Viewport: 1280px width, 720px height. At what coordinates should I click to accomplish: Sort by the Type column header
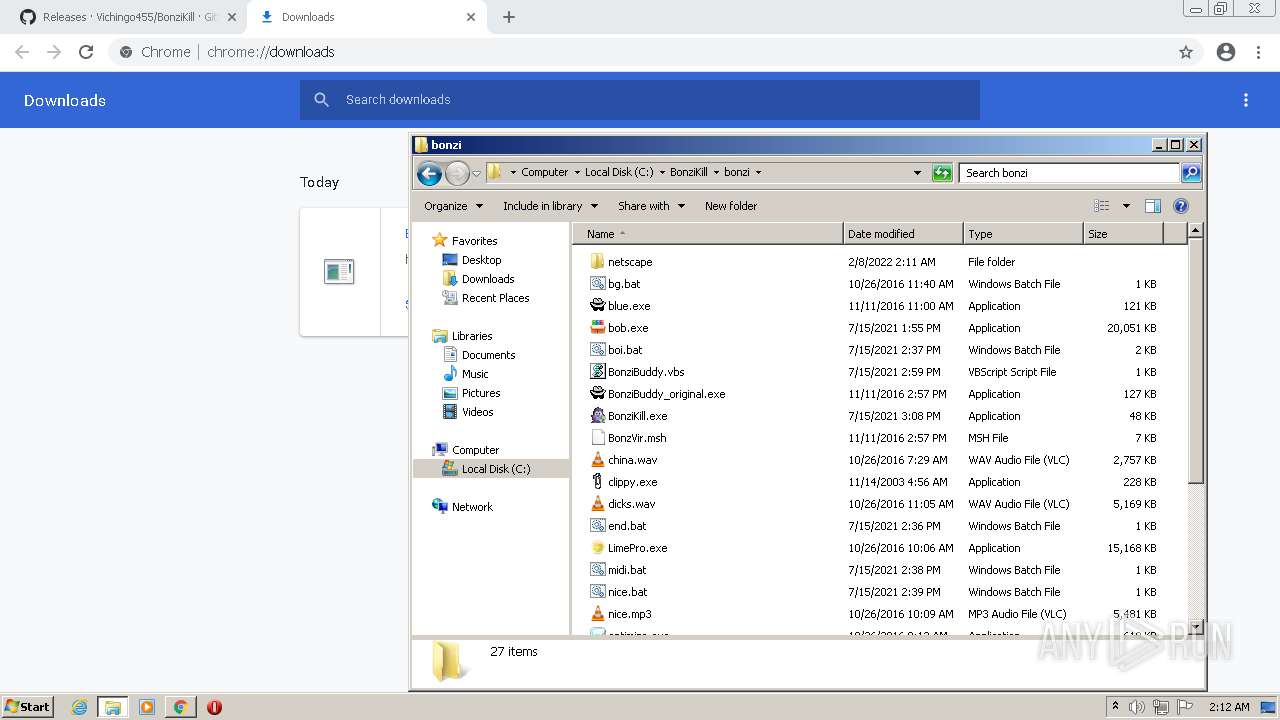coord(1023,234)
